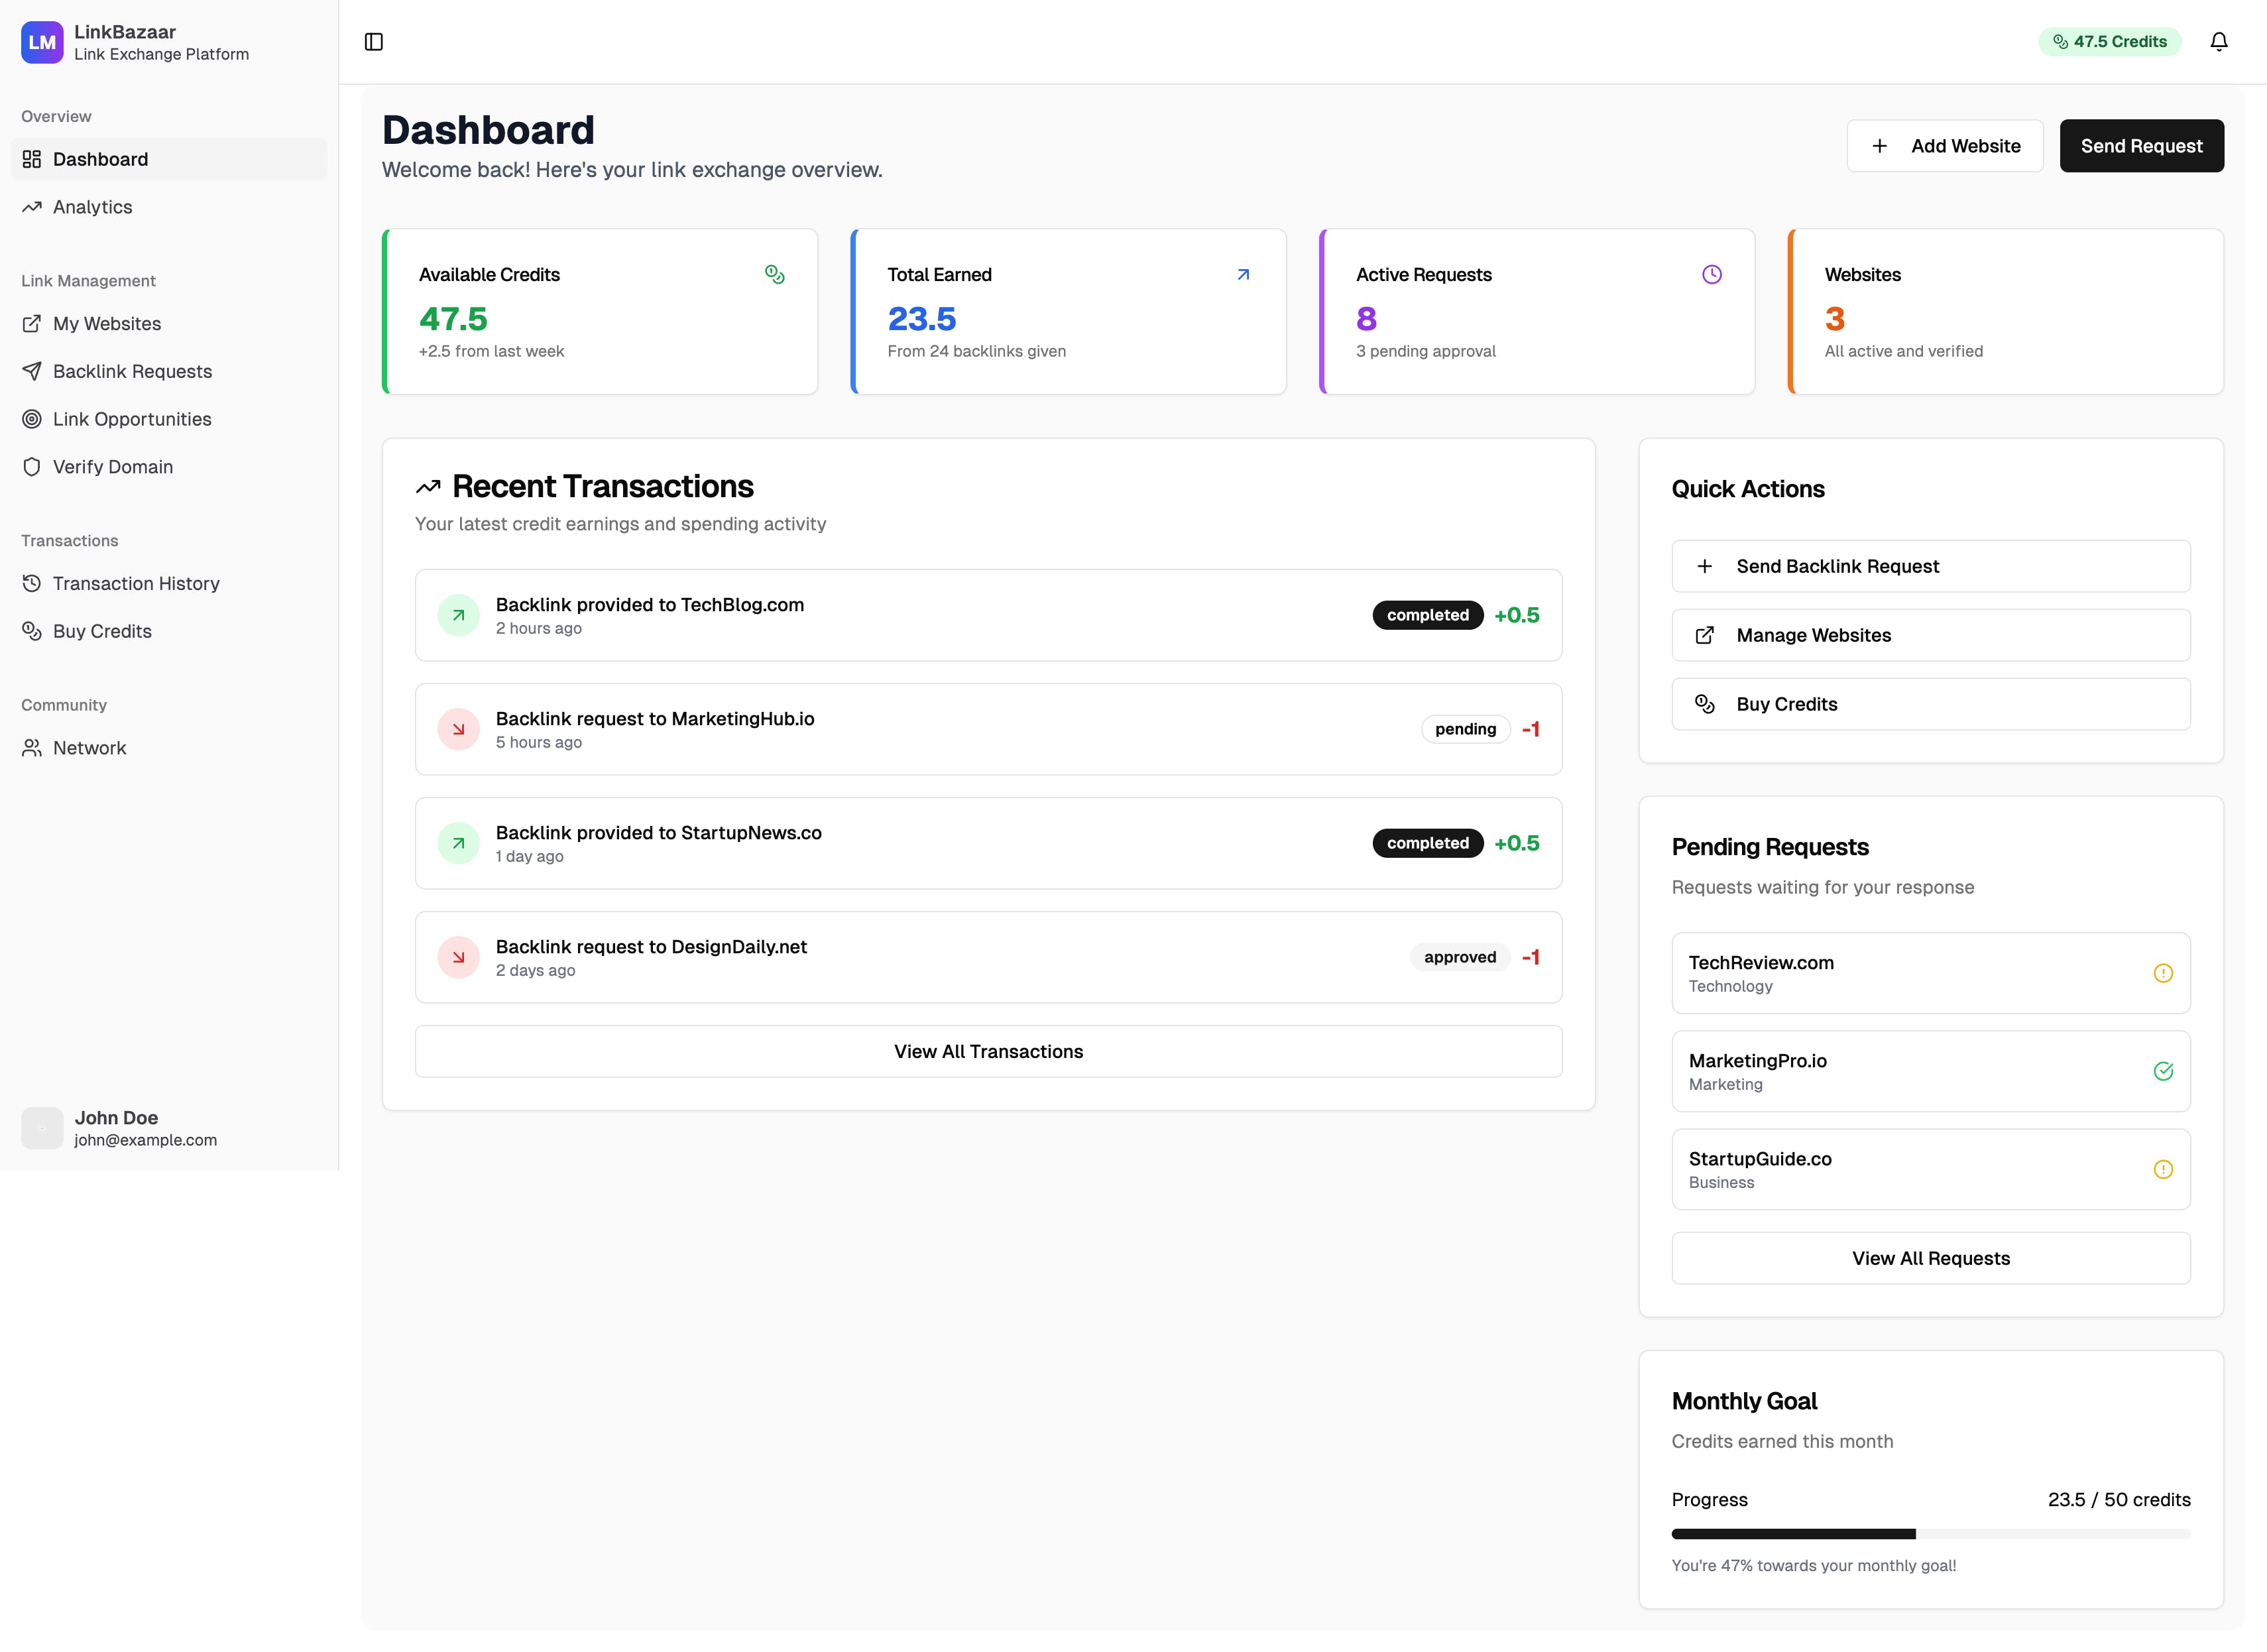Open Network under Community
2267x1652 pixels.
[x=169, y=748]
